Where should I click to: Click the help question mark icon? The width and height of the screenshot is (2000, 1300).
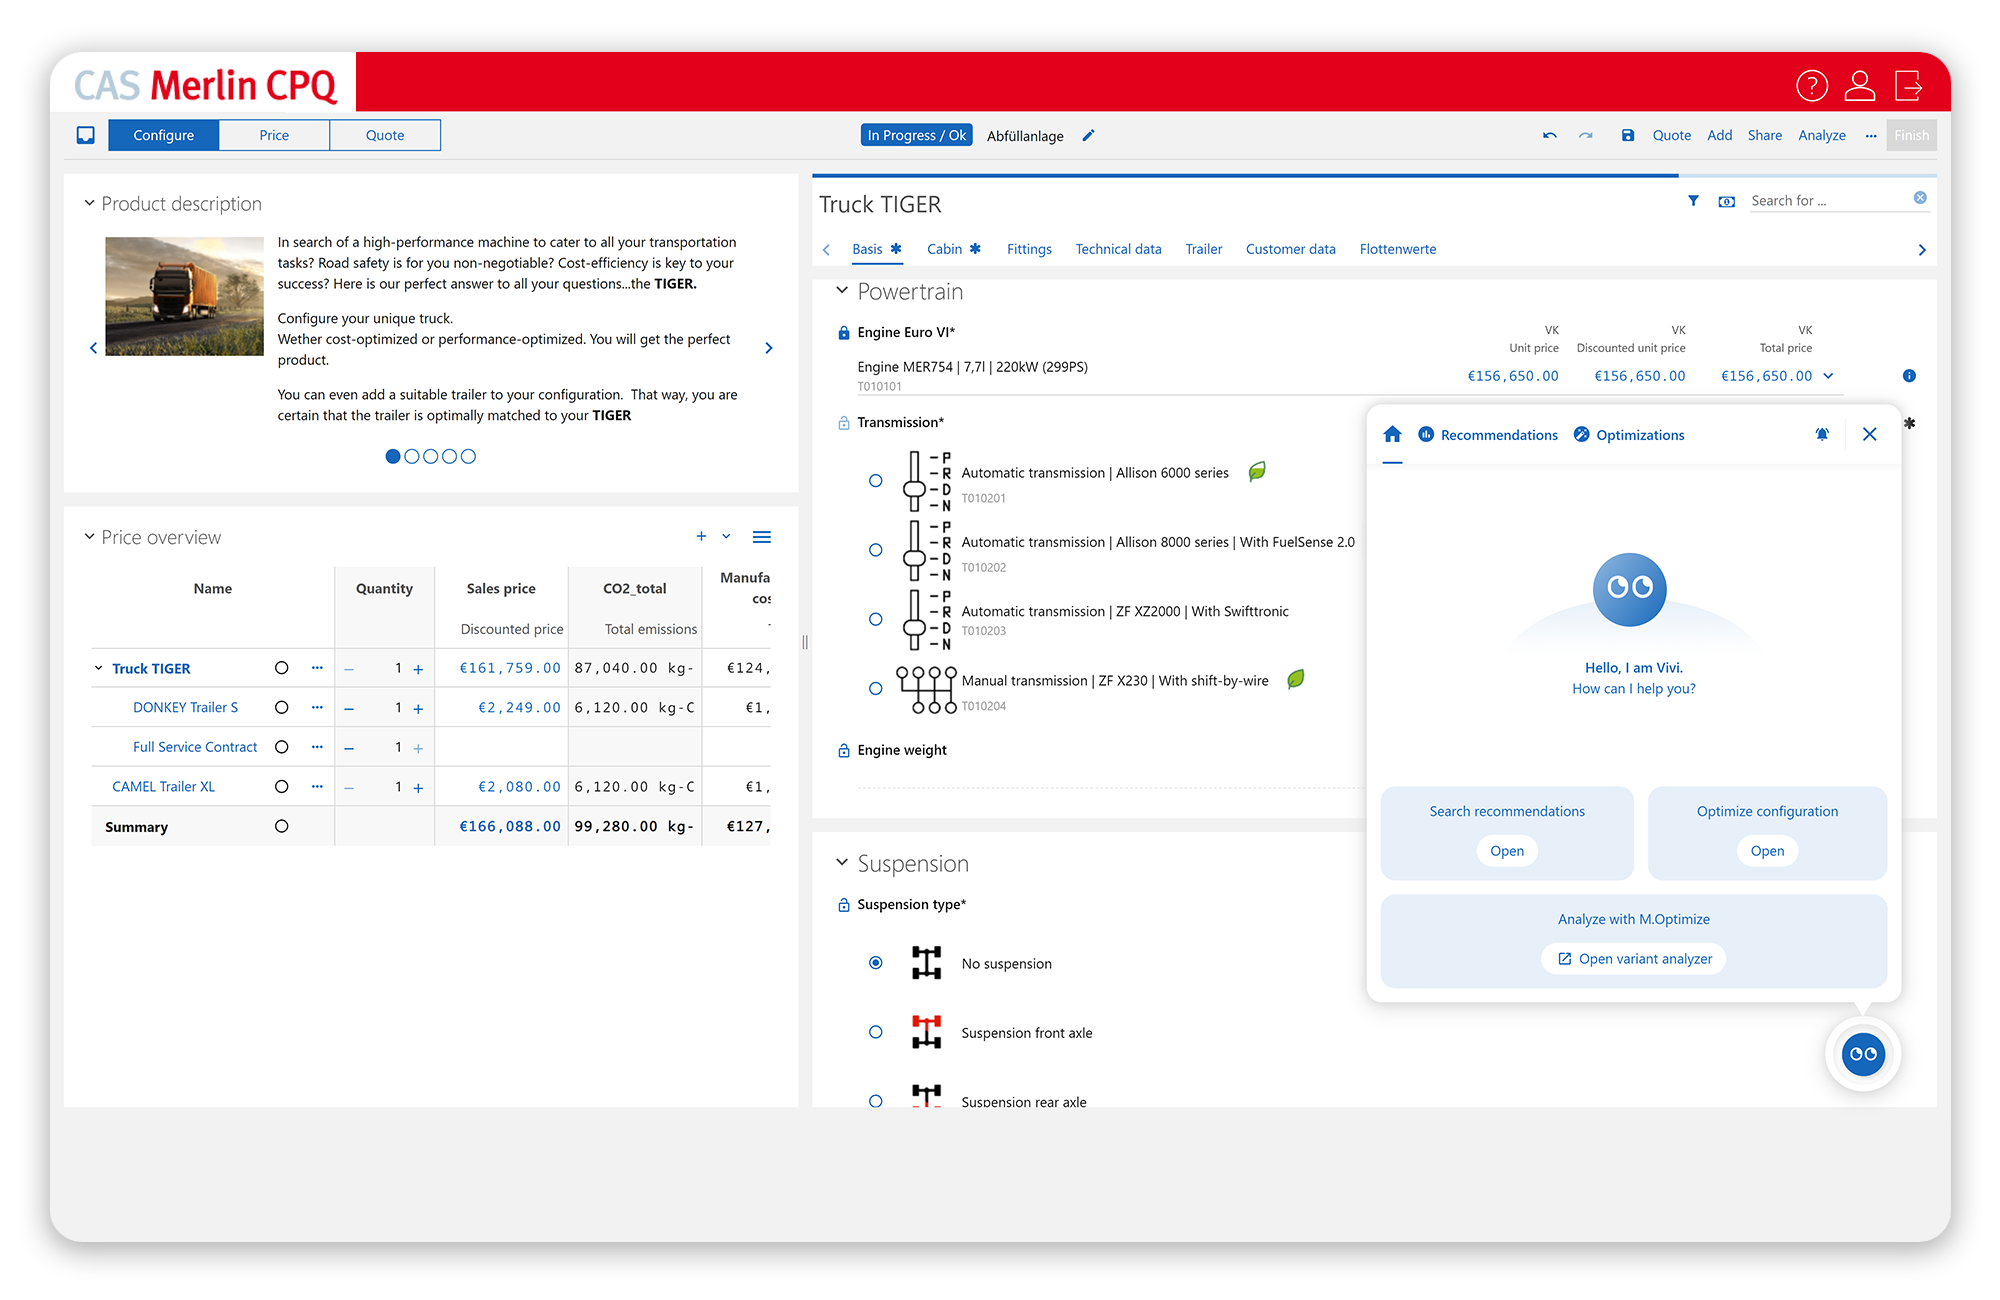pos(1811,86)
